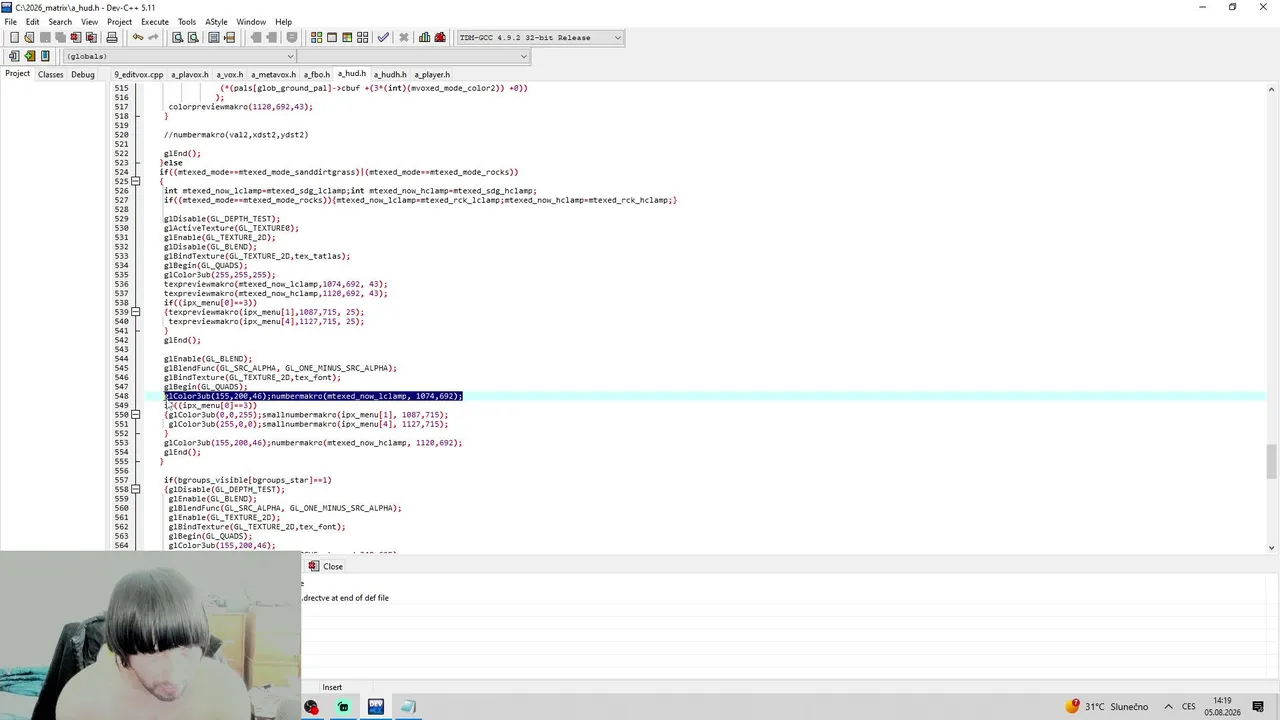Click the Close button in bottom panel

click(326, 566)
